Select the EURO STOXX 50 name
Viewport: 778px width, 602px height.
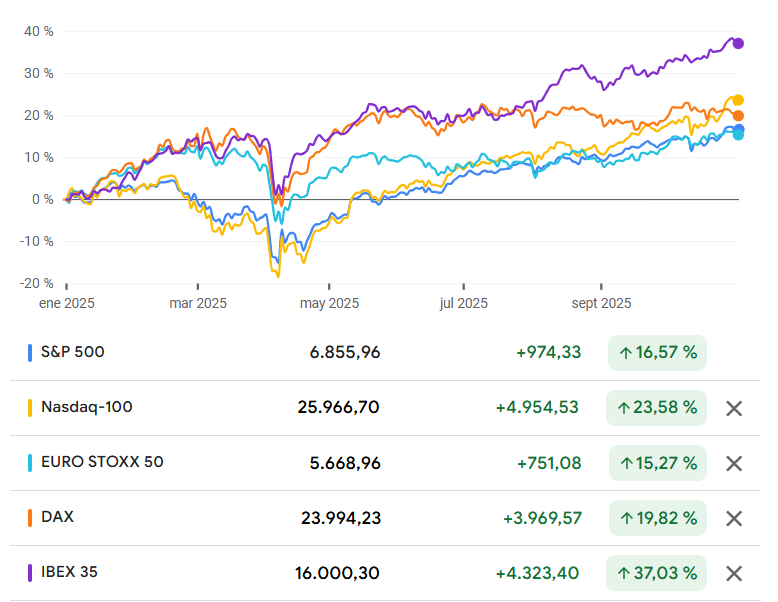(102, 462)
